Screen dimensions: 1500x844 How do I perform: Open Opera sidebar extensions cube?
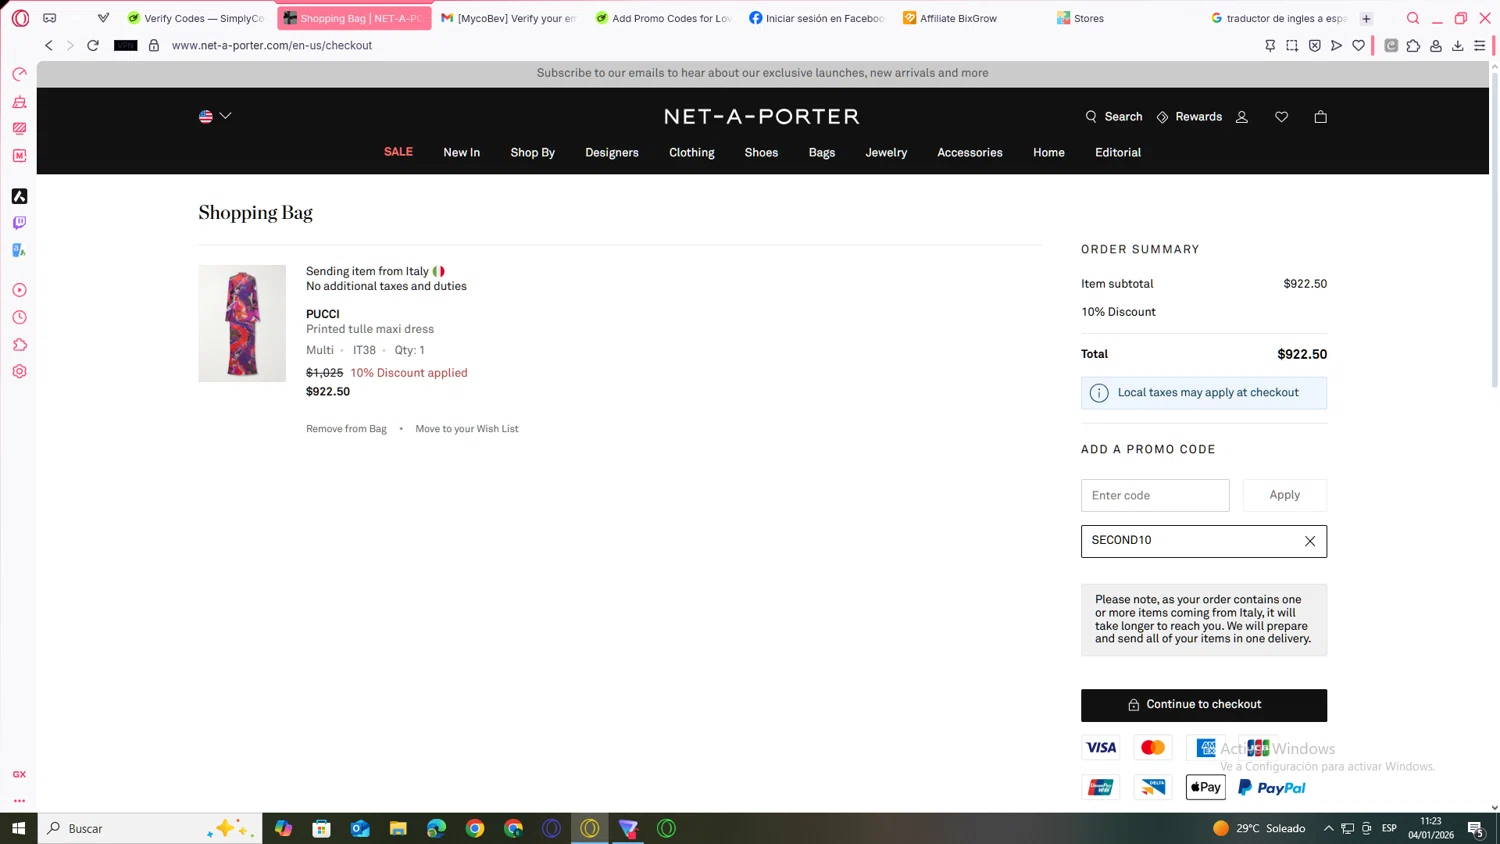pos(19,344)
